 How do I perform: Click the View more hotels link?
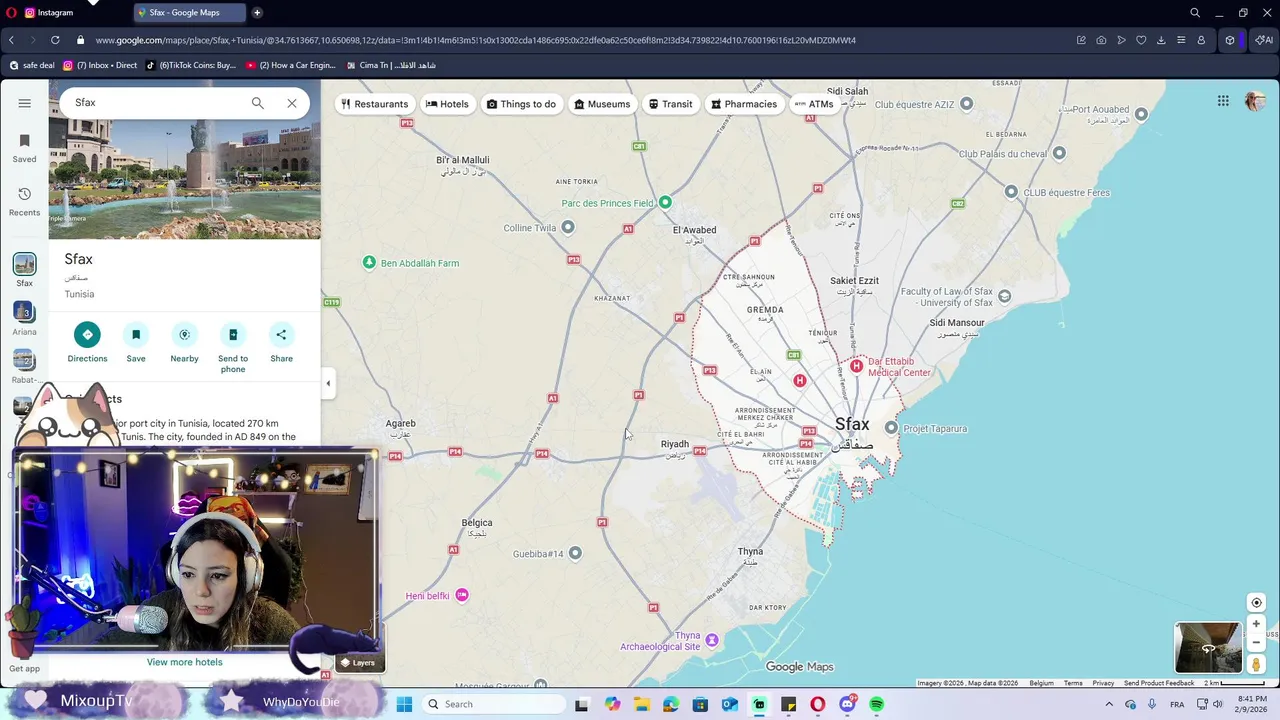pos(184,662)
